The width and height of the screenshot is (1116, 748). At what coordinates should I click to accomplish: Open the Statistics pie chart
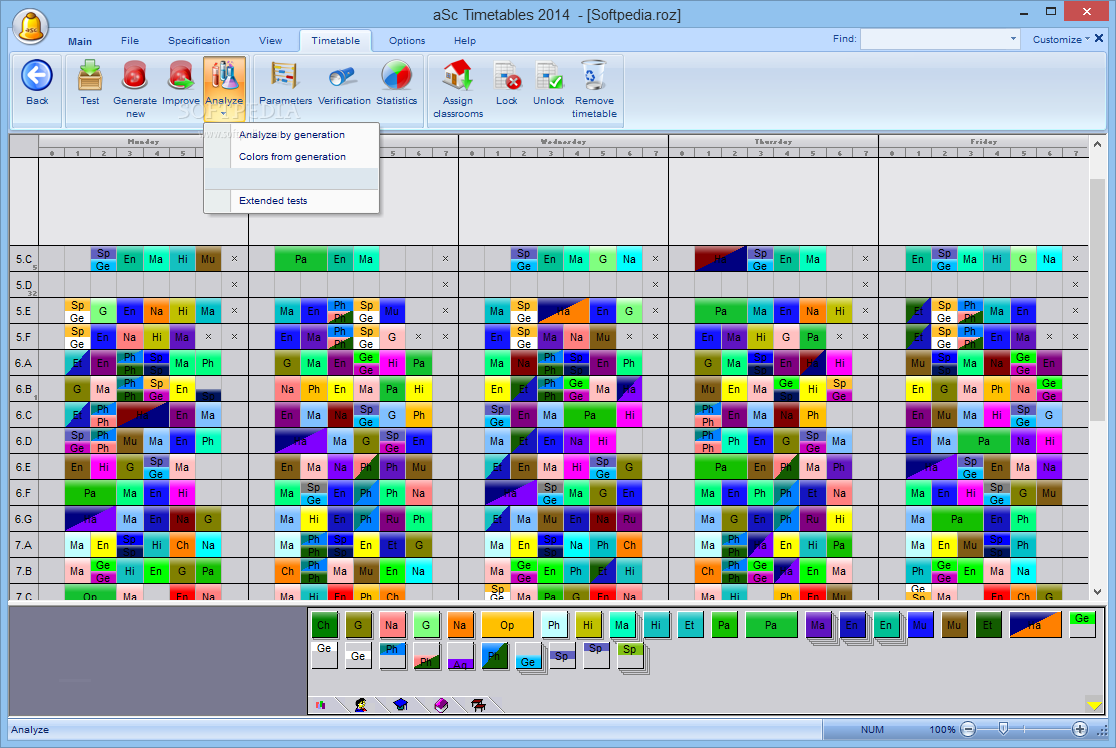[x=396, y=83]
